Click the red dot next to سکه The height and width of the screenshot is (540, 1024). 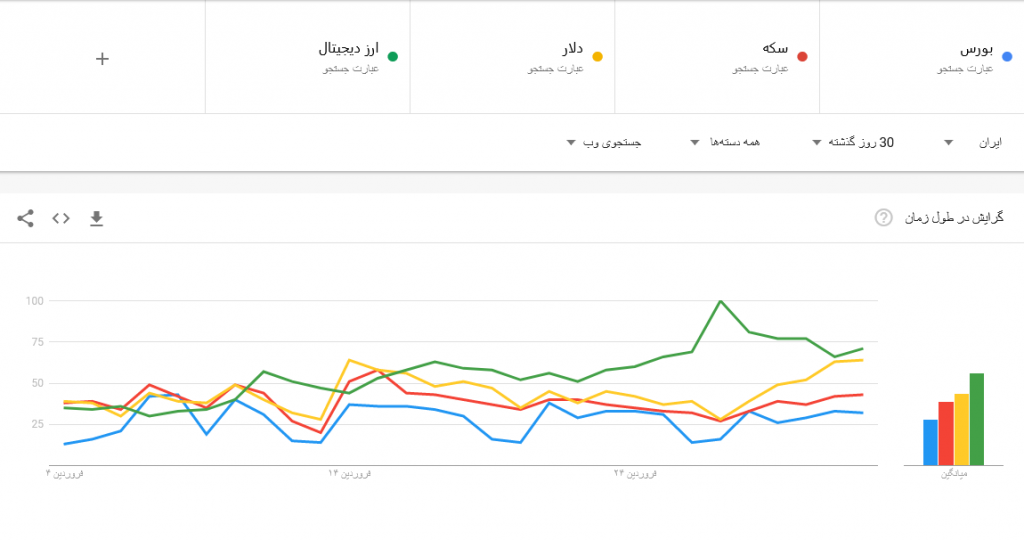pos(802,57)
